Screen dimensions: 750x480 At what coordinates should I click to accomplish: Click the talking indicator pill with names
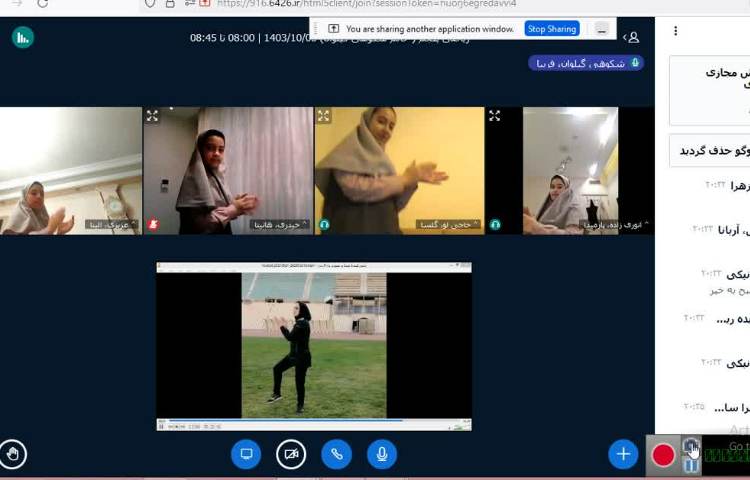pyautogui.click(x=586, y=63)
